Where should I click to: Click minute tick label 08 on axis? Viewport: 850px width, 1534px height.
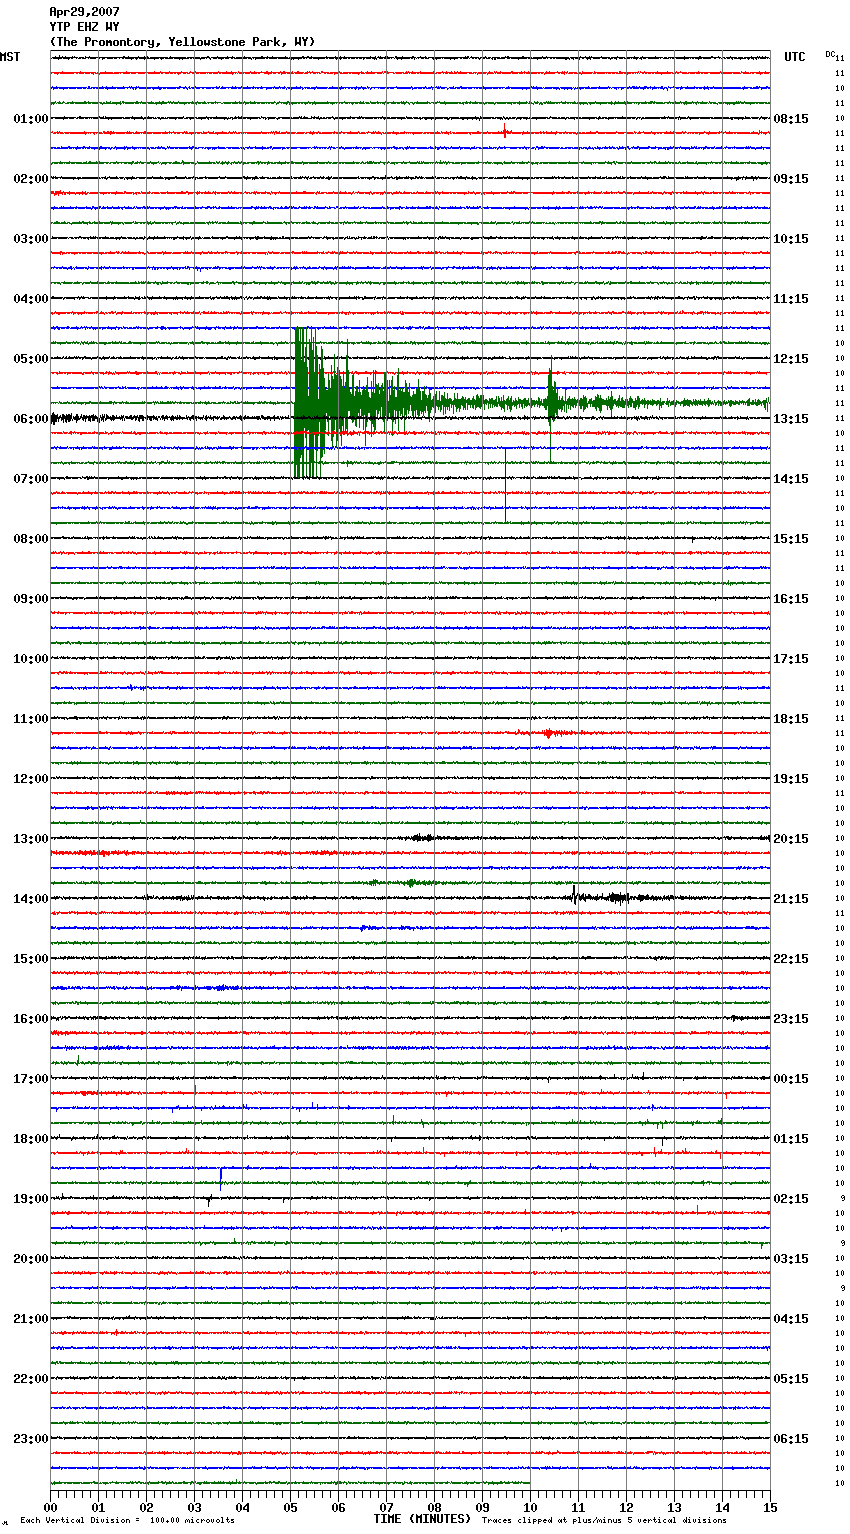click(434, 1507)
